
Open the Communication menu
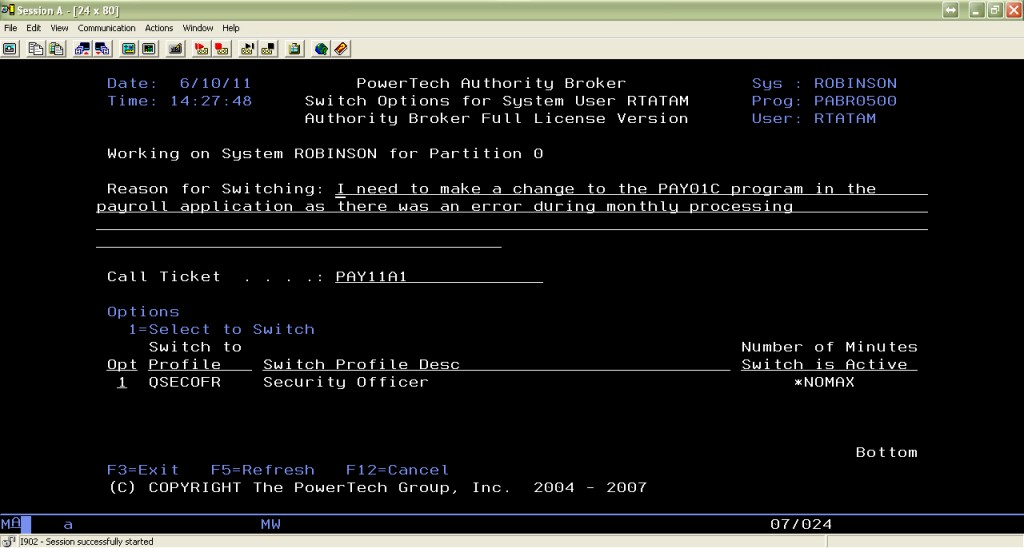pyautogui.click(x=106, y=28)
